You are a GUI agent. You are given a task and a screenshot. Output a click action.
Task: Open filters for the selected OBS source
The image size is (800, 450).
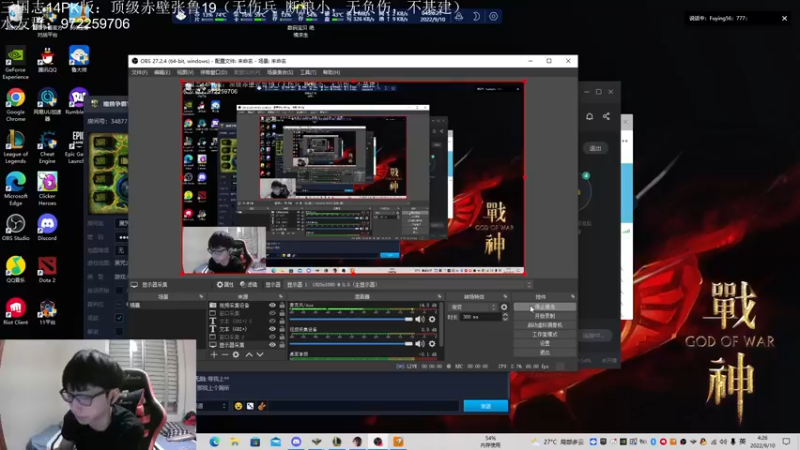[248, 285]
